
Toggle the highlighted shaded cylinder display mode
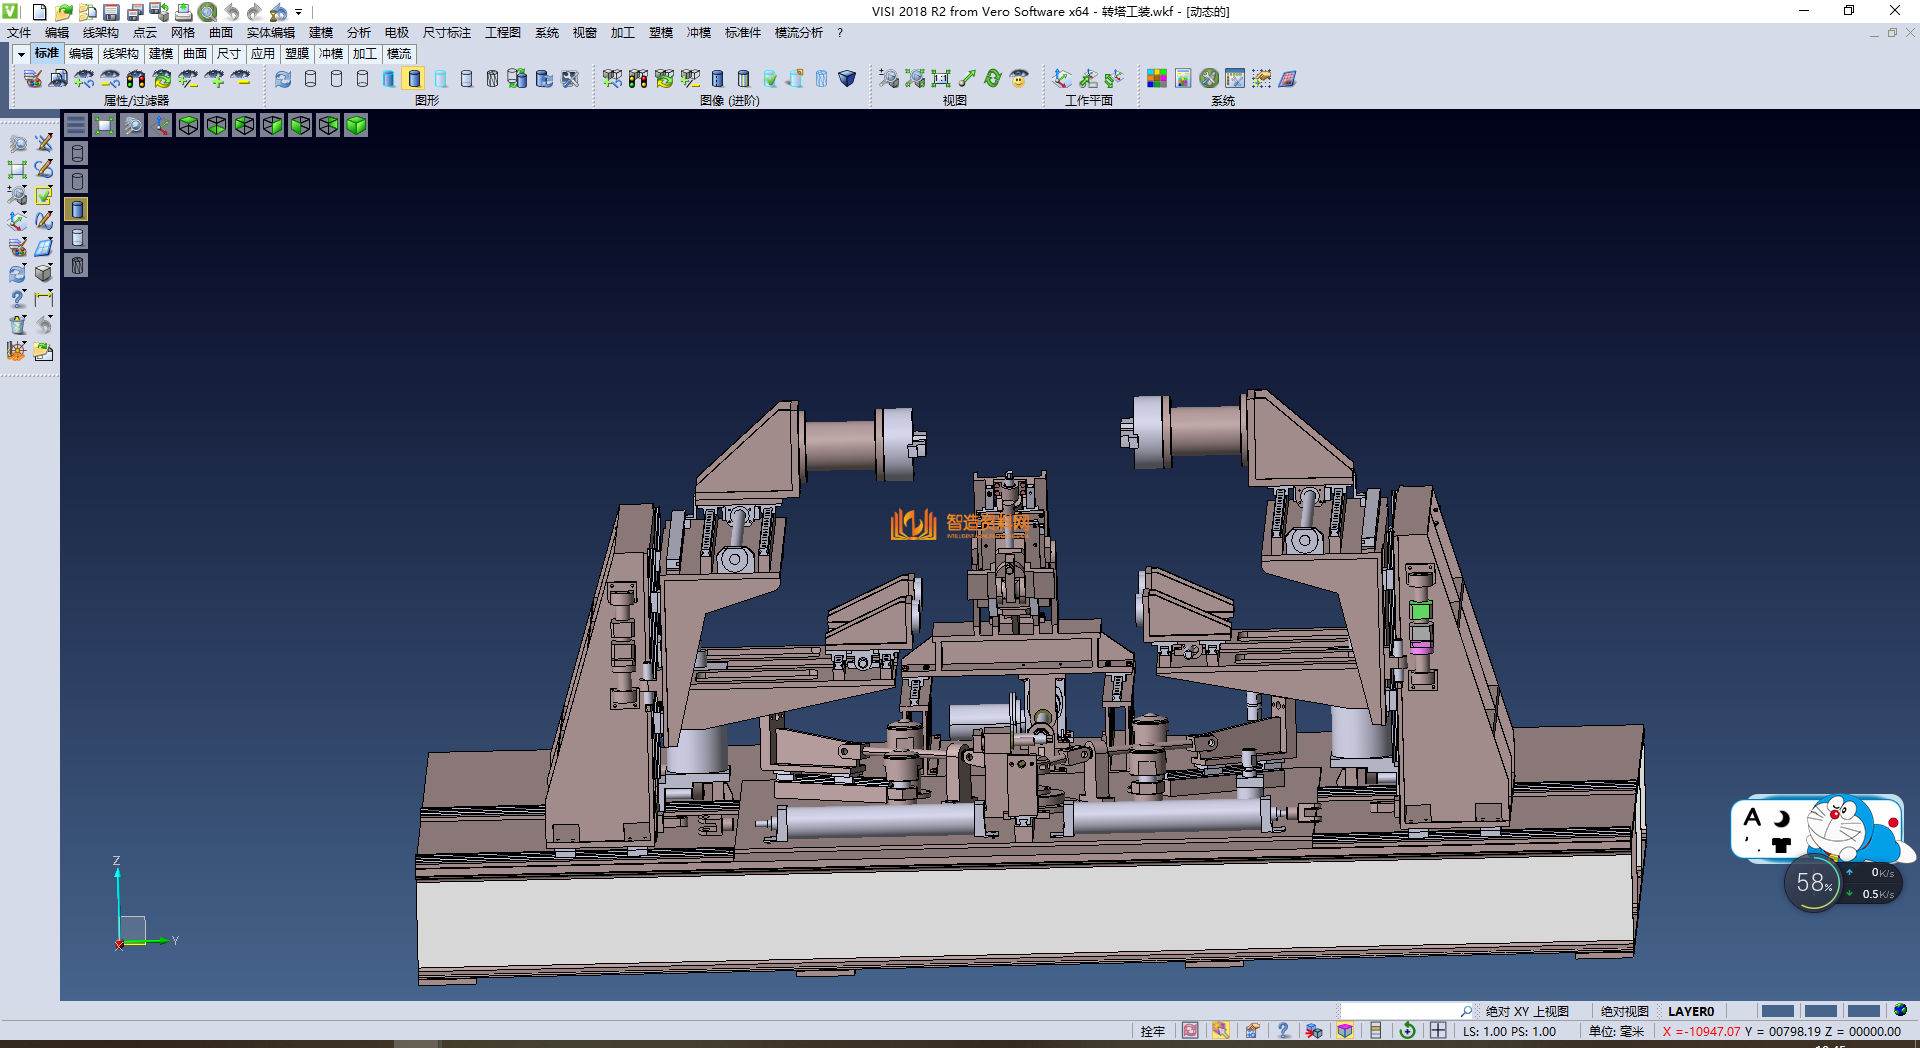click(x=415, y=79)
